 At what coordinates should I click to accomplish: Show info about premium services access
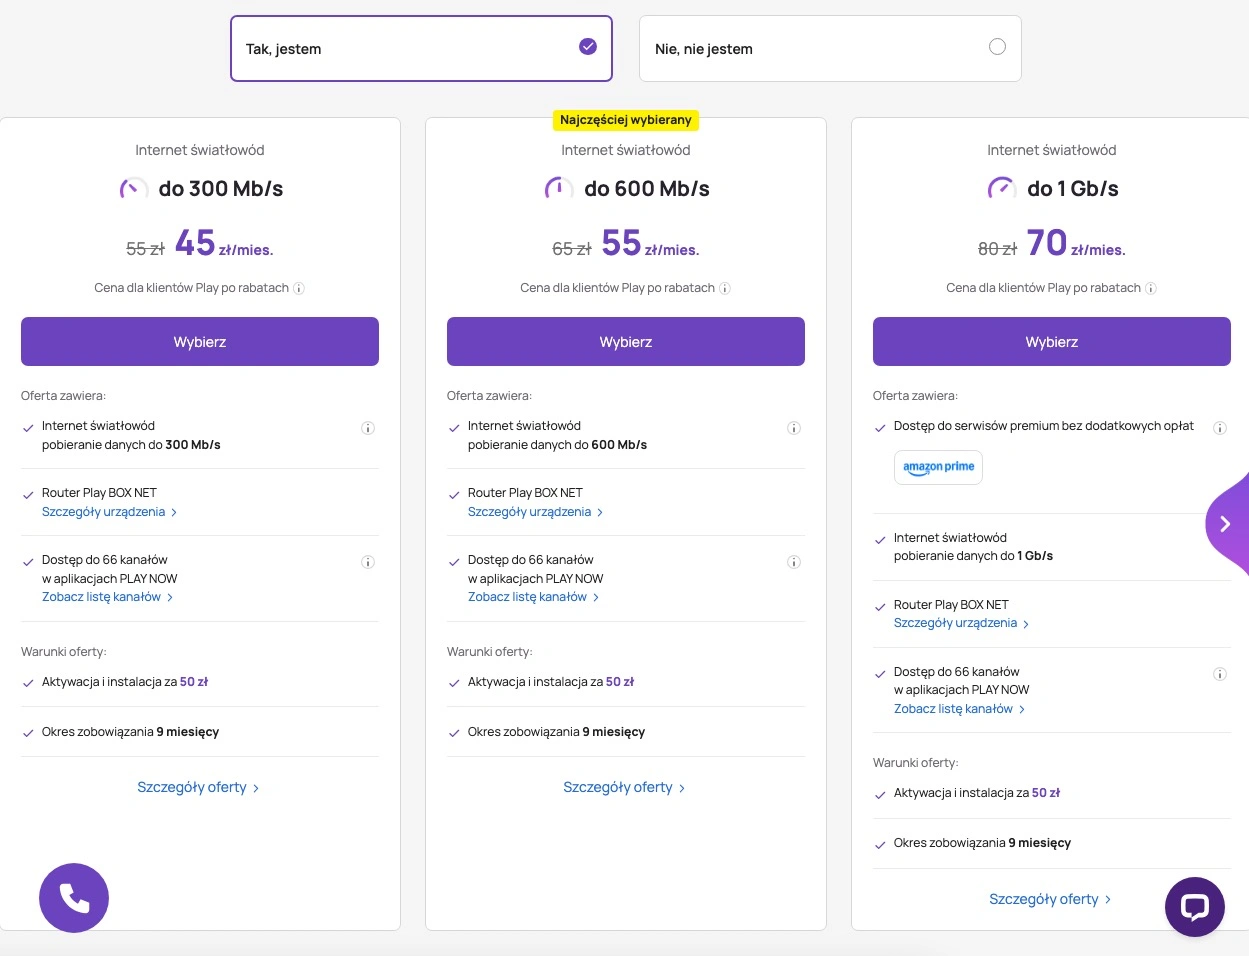point(1220,428)
